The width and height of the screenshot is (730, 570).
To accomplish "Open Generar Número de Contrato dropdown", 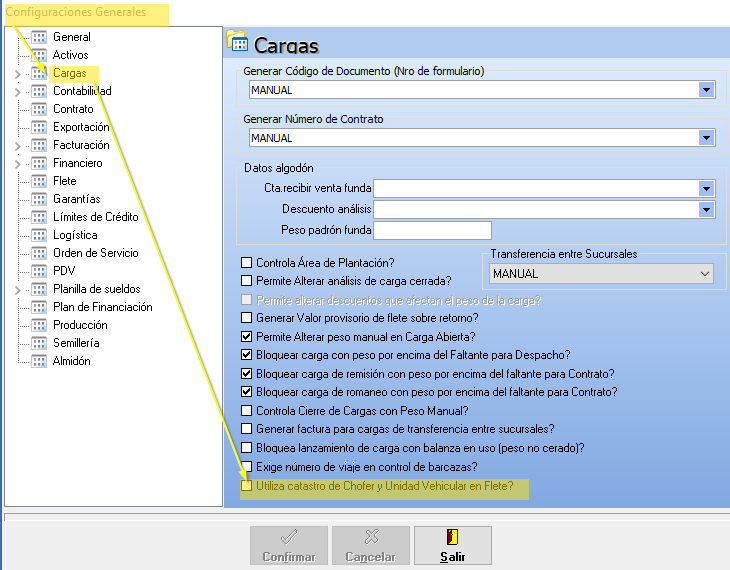I will (706, 138).
